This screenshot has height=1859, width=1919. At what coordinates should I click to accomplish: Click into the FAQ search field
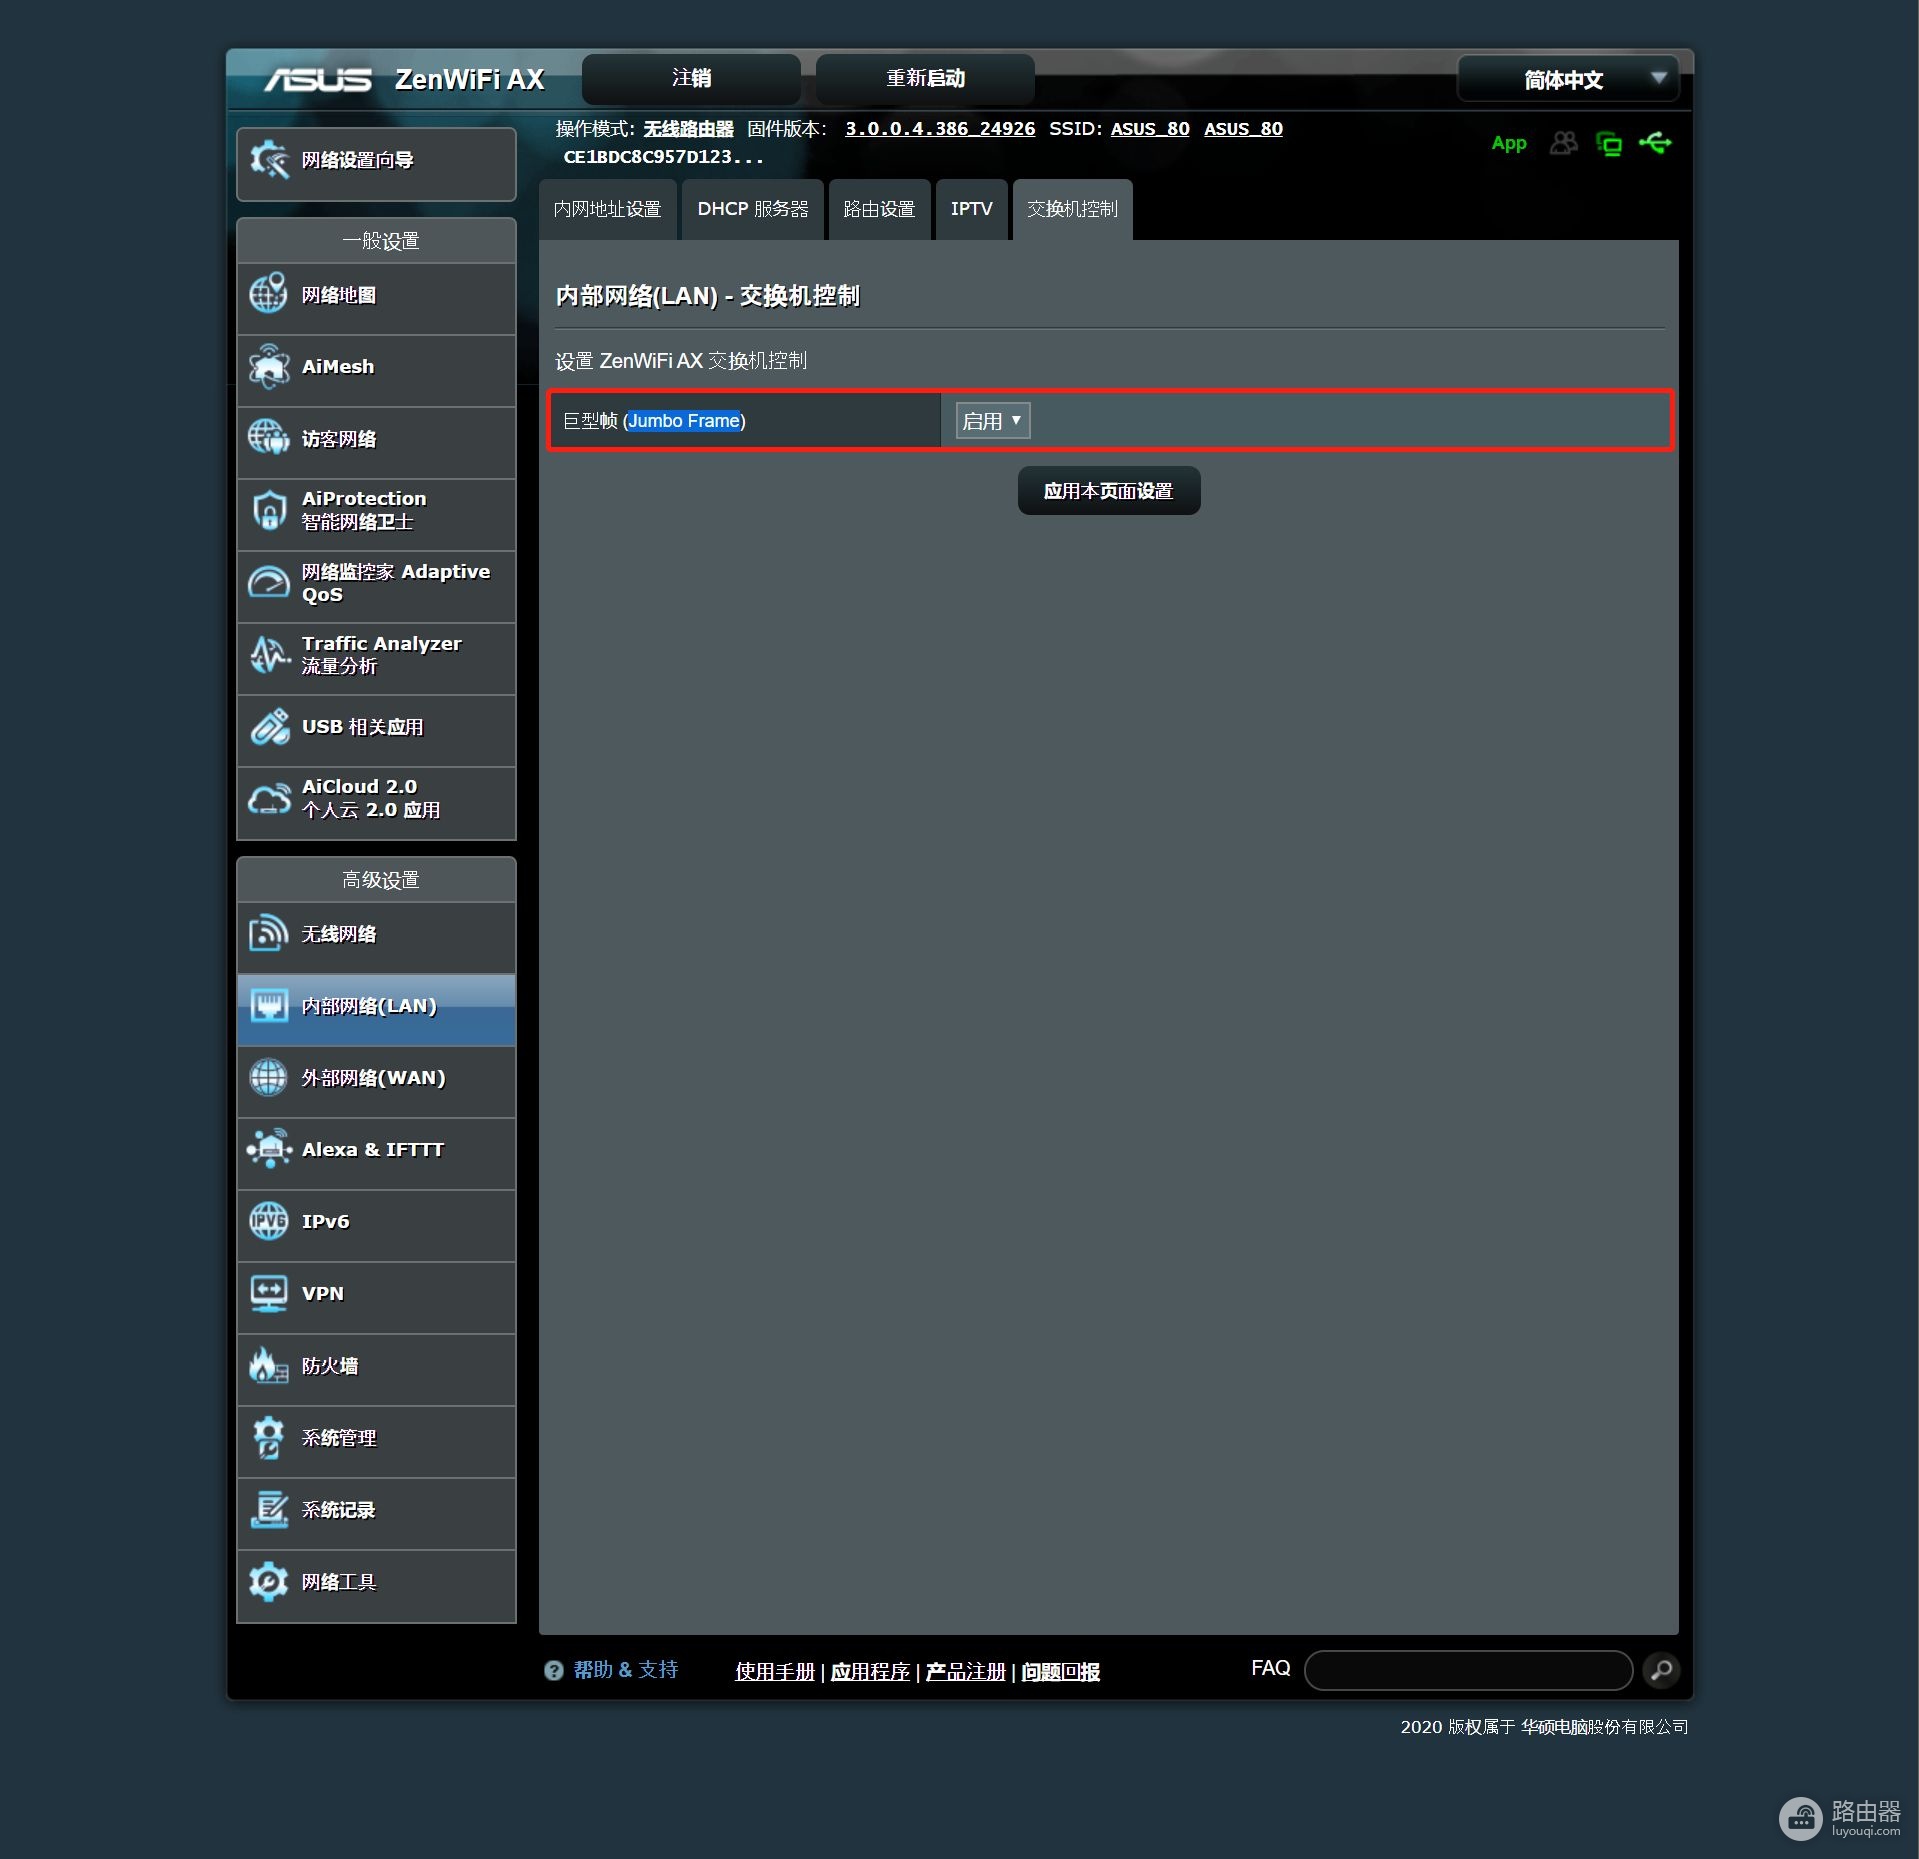click(x=1467, y=1669)
